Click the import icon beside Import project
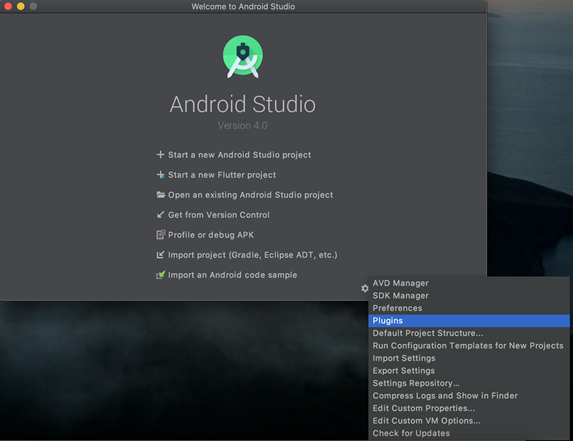This screenshot has height=441, width=573. 160,255
